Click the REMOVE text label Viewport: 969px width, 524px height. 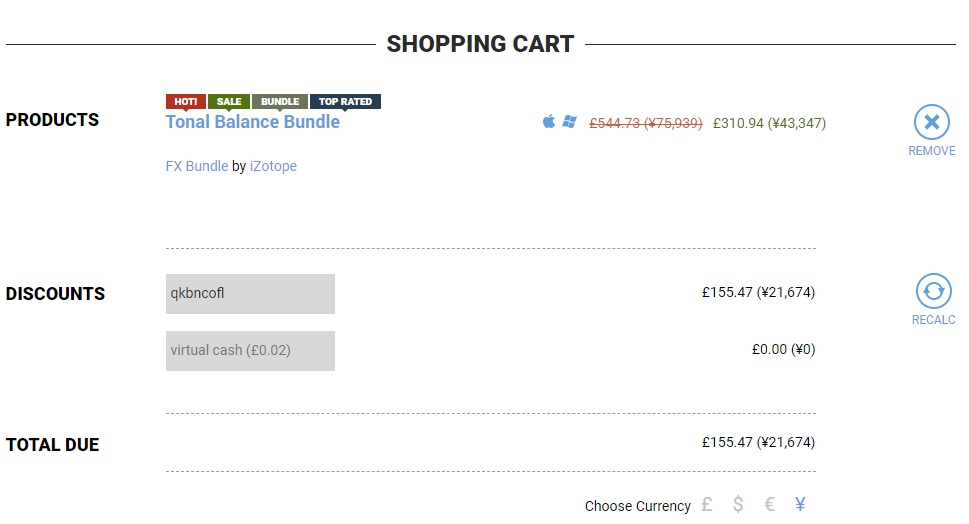coord(931,151)
